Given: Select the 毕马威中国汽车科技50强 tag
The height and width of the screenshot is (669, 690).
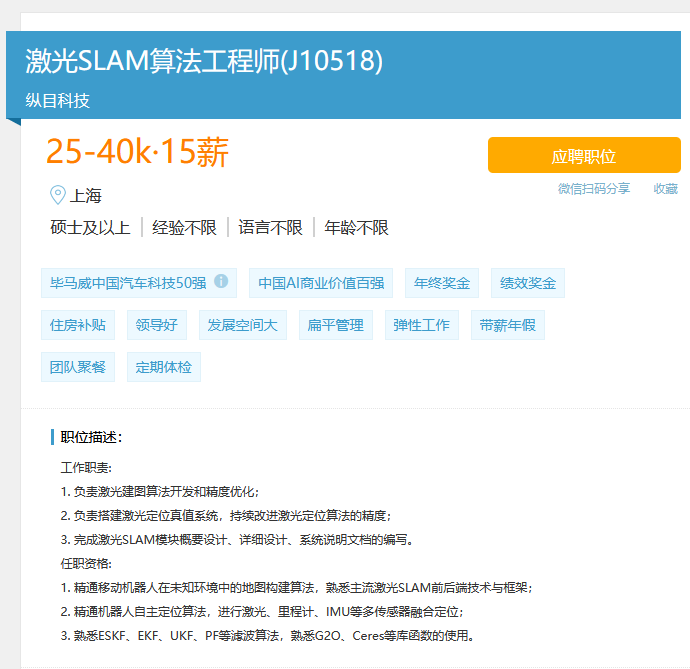Looking at the screenshot, I should [x=139, y=283].
